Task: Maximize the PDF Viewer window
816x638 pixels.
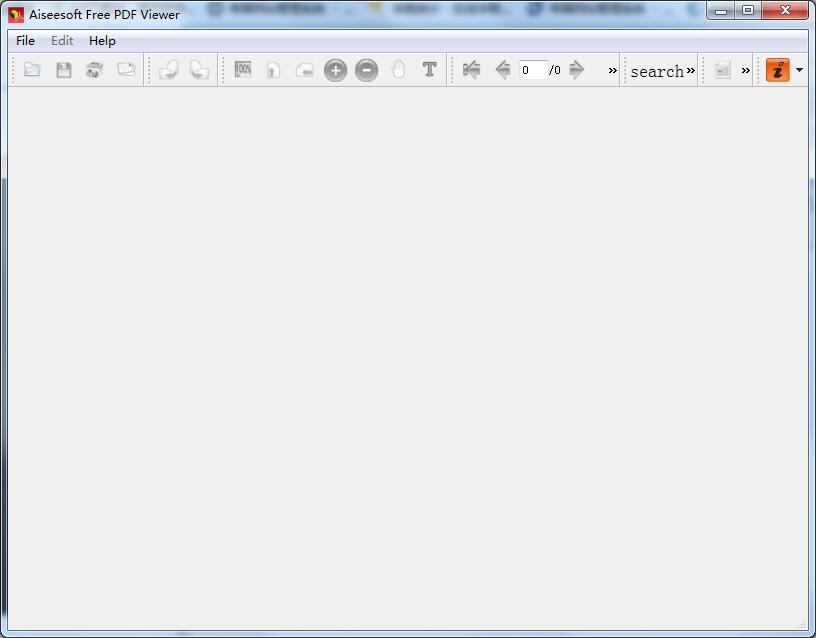Action: [x=748, y=11]
